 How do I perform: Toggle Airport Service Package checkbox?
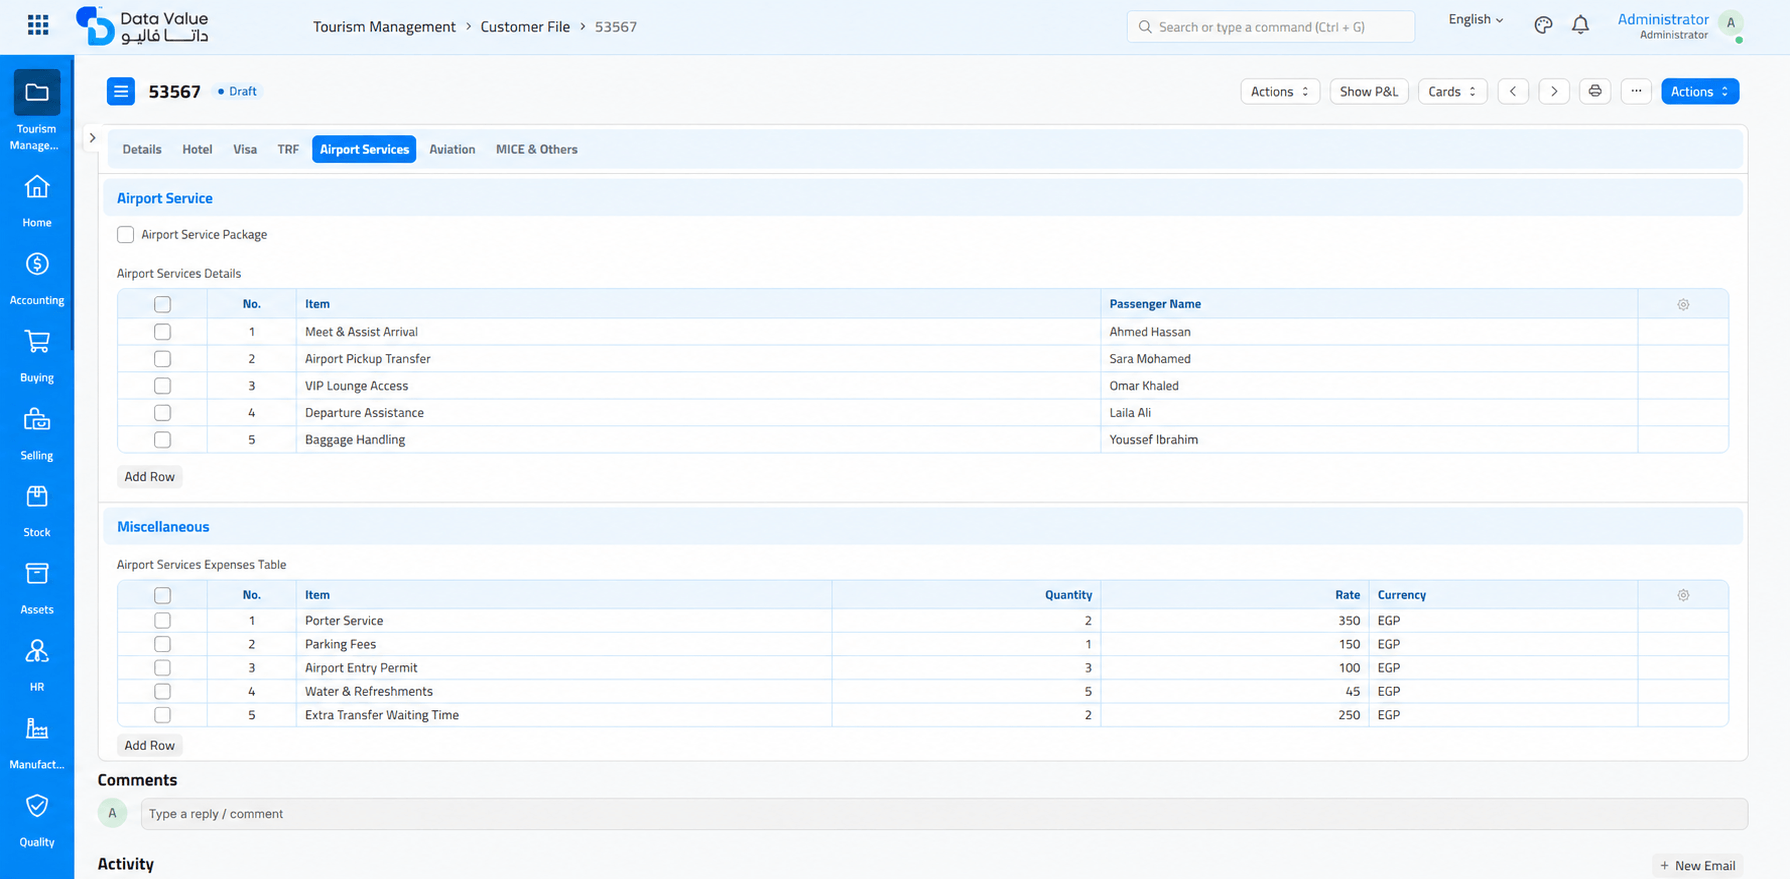click(125, 234)
